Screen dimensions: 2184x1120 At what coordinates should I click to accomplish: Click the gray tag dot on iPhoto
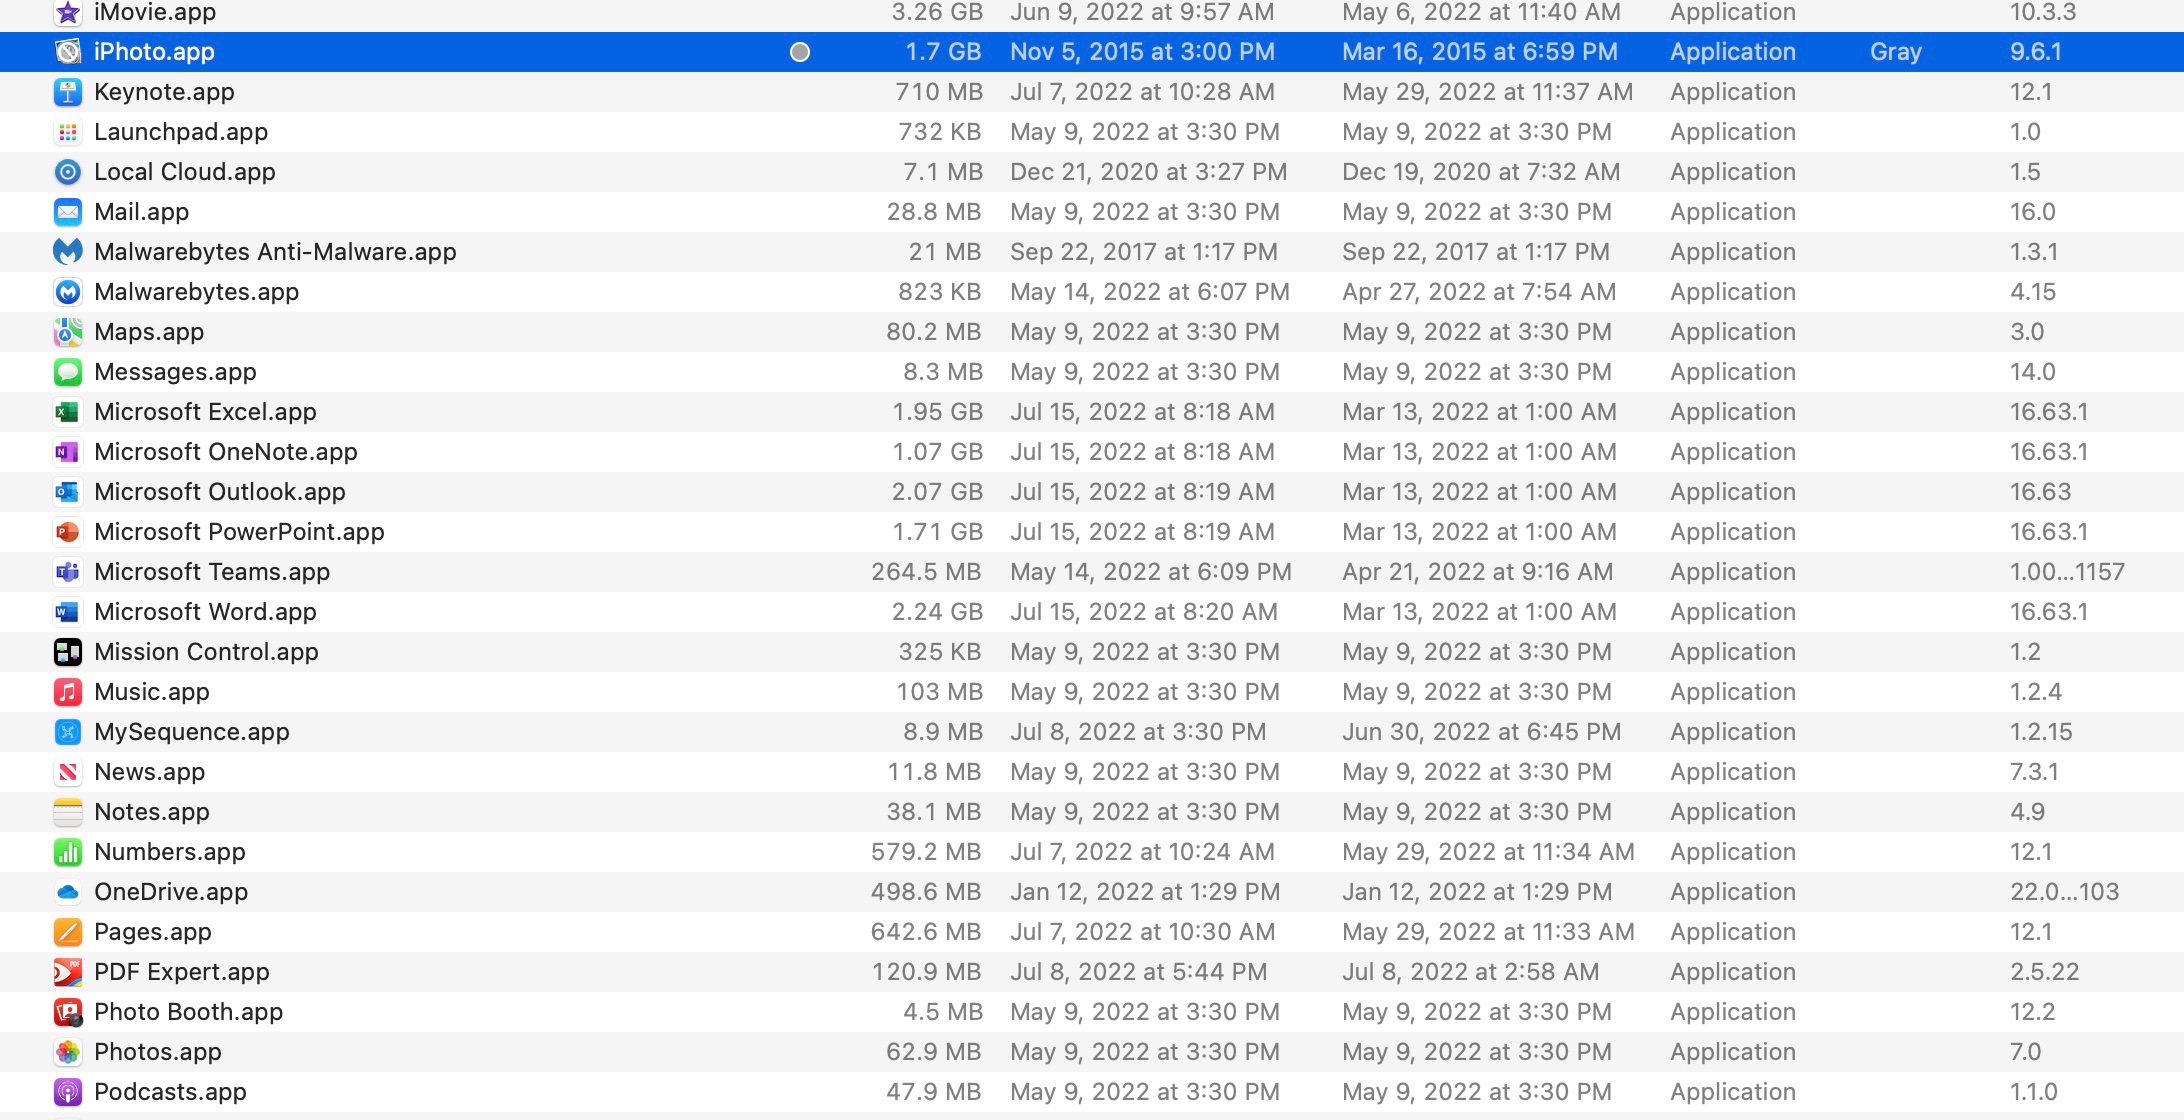click(800, 52)
